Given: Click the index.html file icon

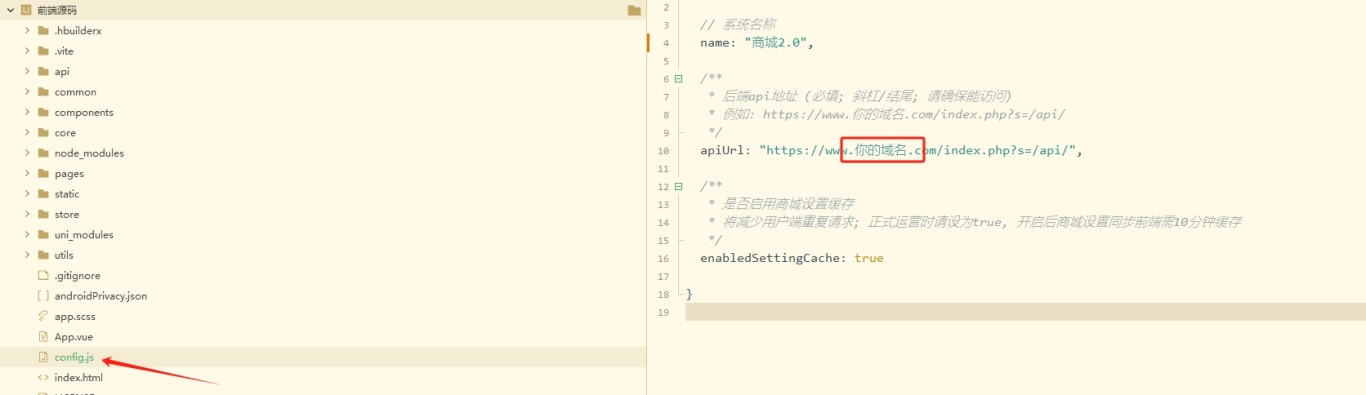Looking at the screenshot, I should [43, 377].
